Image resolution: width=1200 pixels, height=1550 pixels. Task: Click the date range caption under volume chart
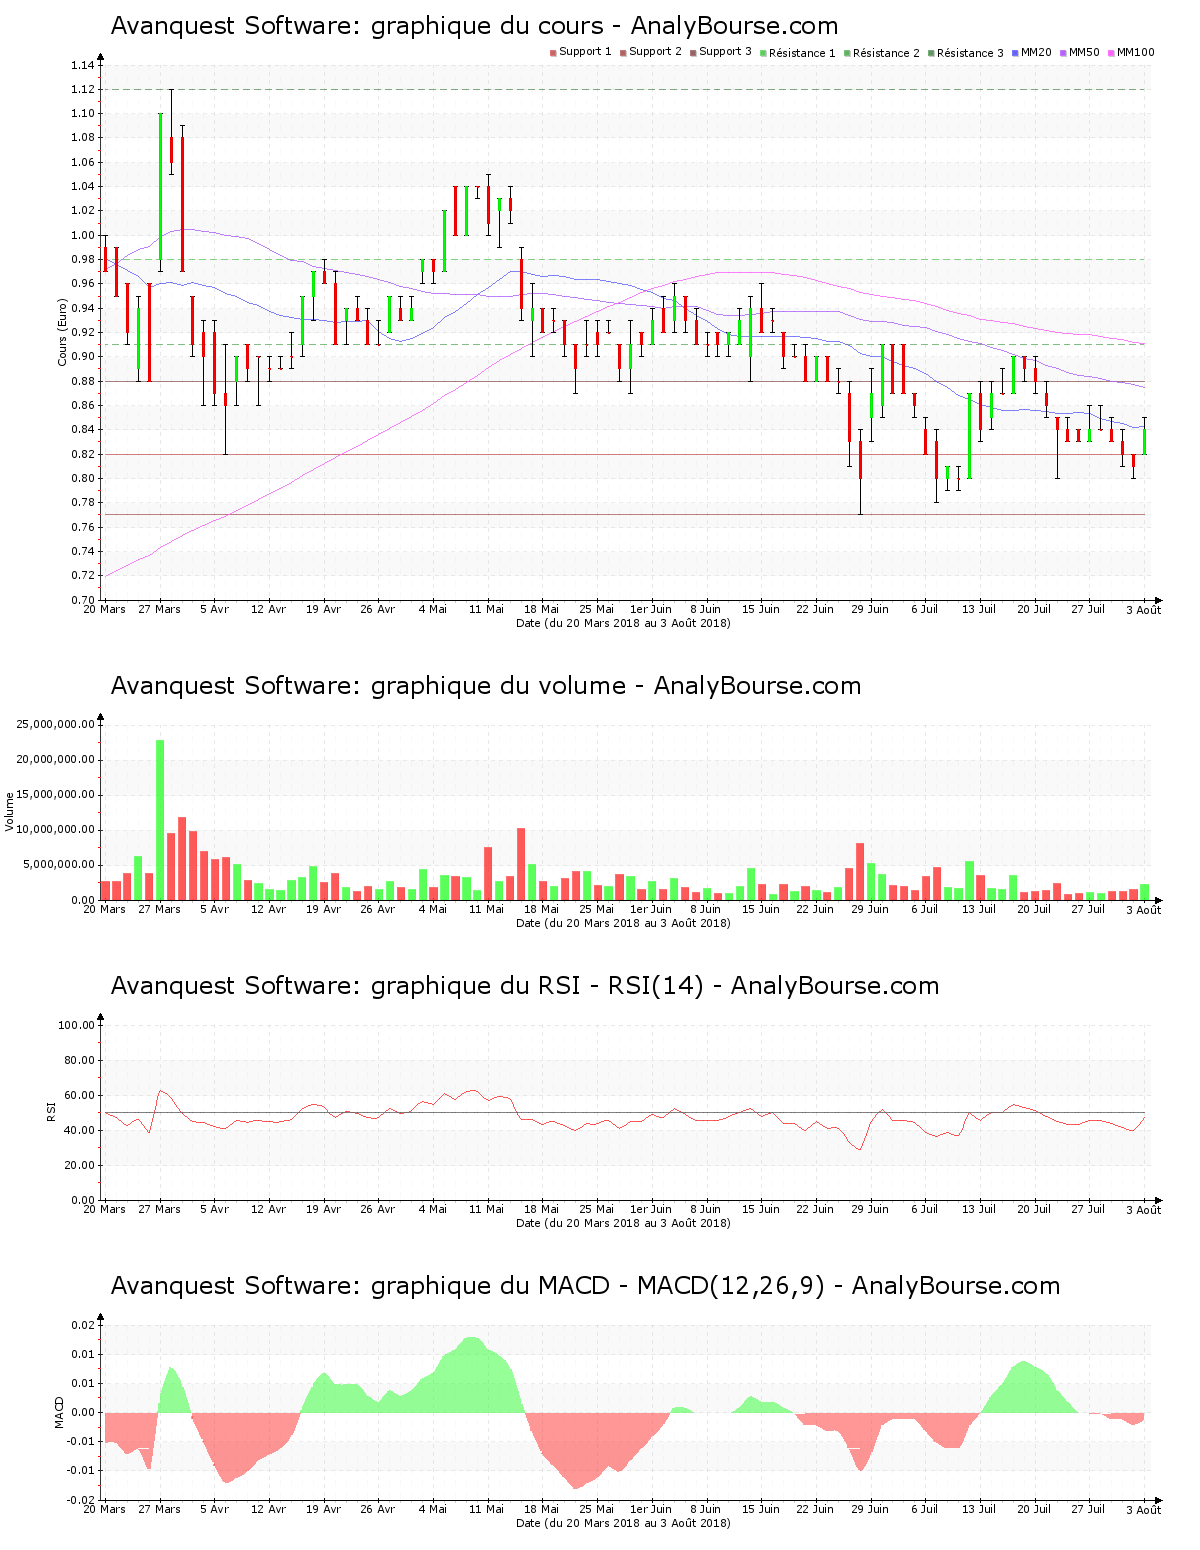pyautogui.click(x=623, y=923)
